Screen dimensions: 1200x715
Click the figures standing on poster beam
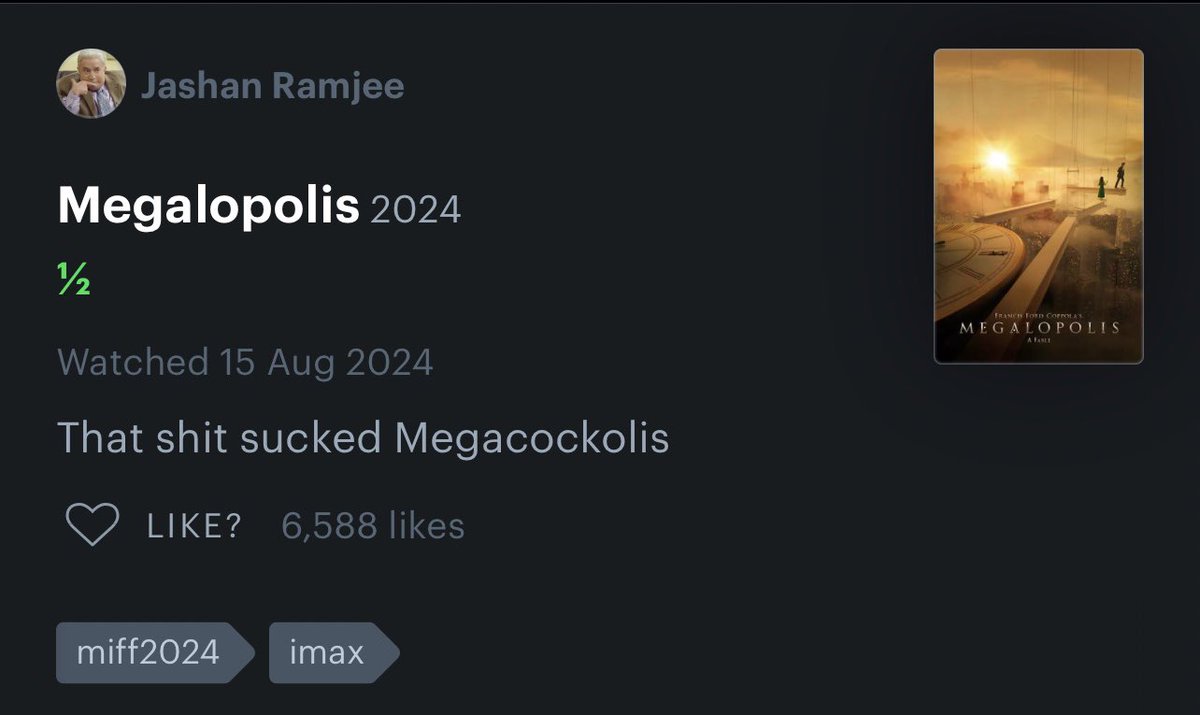pos(1110,178)
